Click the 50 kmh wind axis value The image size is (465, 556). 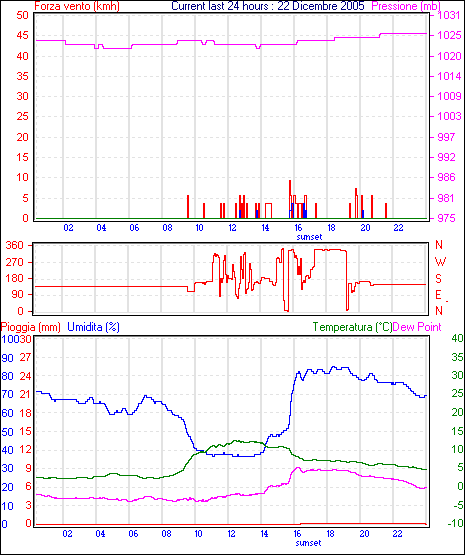click(x=22, y=15)
